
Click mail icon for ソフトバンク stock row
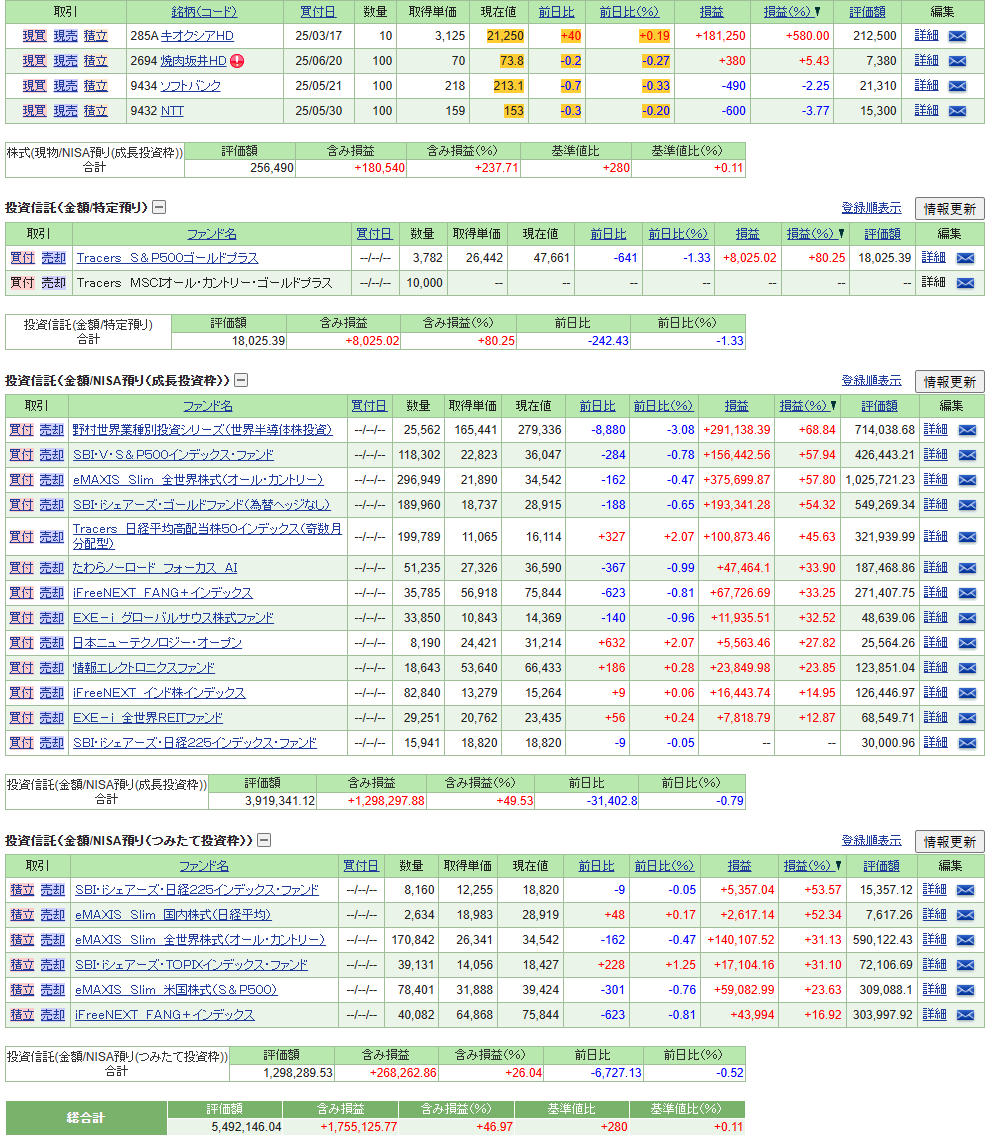click(957, 86)
